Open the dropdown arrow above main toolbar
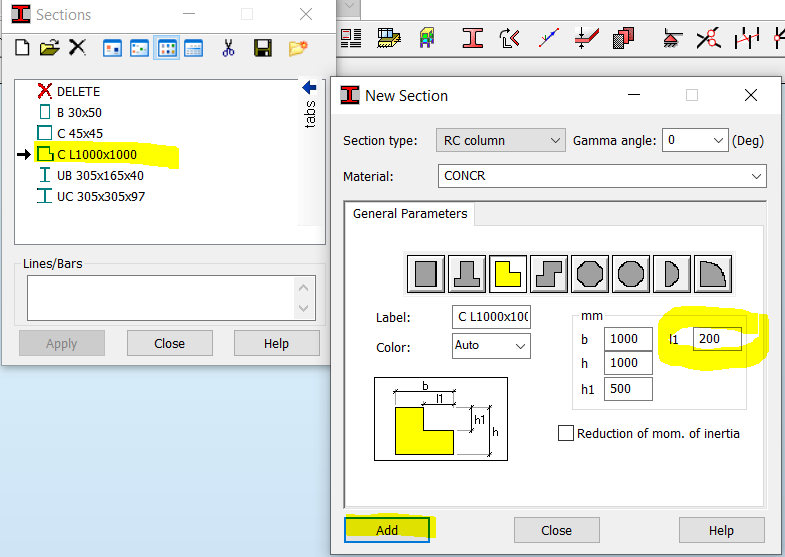785x557 pixels. tap(349, 7)
